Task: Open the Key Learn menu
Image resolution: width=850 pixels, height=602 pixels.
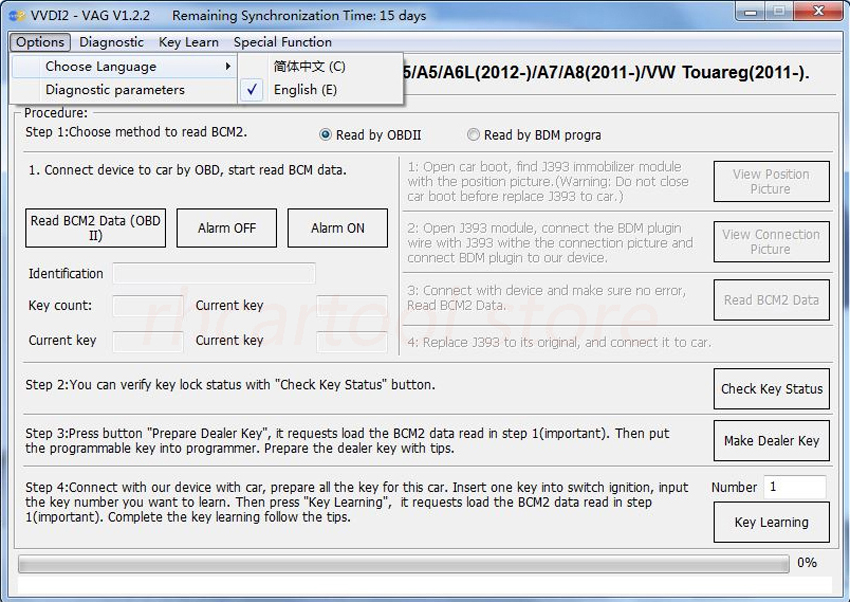Action: 189,42
